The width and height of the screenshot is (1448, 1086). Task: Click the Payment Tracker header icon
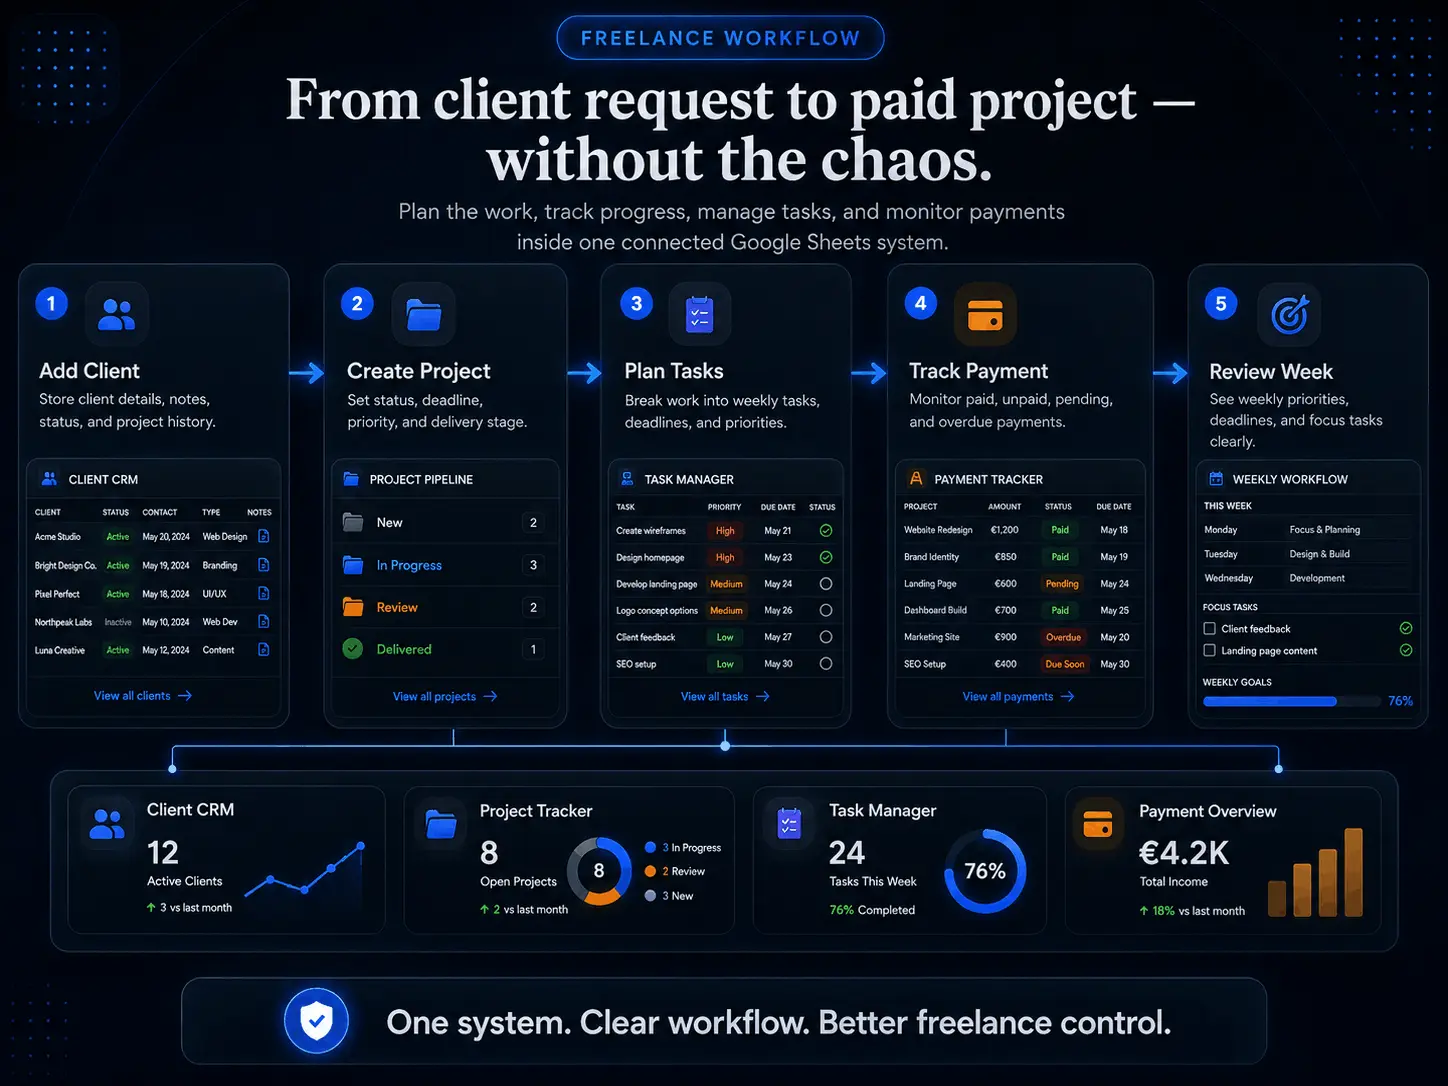(x=916, y=479)
